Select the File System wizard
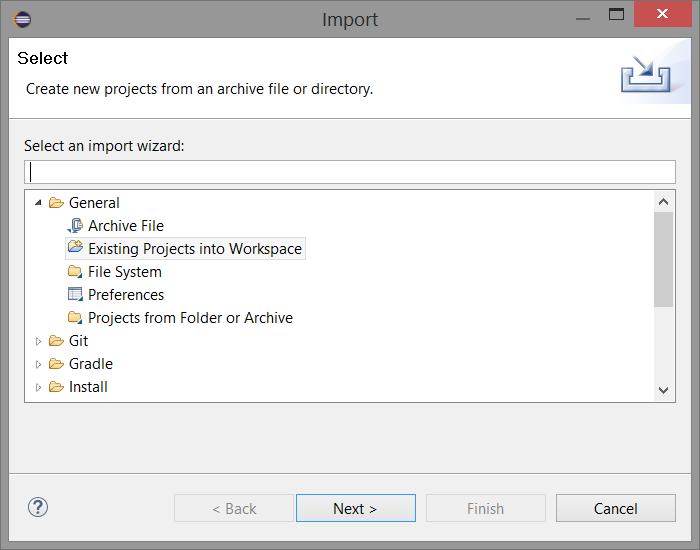Image resolution: width=700 pixels, height=550 pixels. [125, 272]
